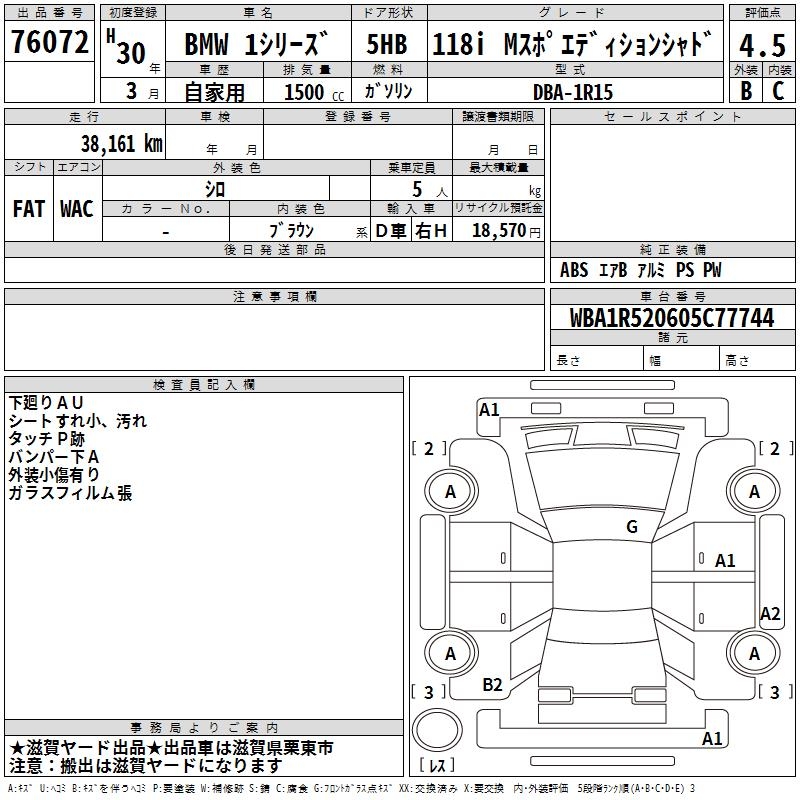Click the rear-left wheel circle marked A
The image size is (800, 800).
(x=450, y=654)
